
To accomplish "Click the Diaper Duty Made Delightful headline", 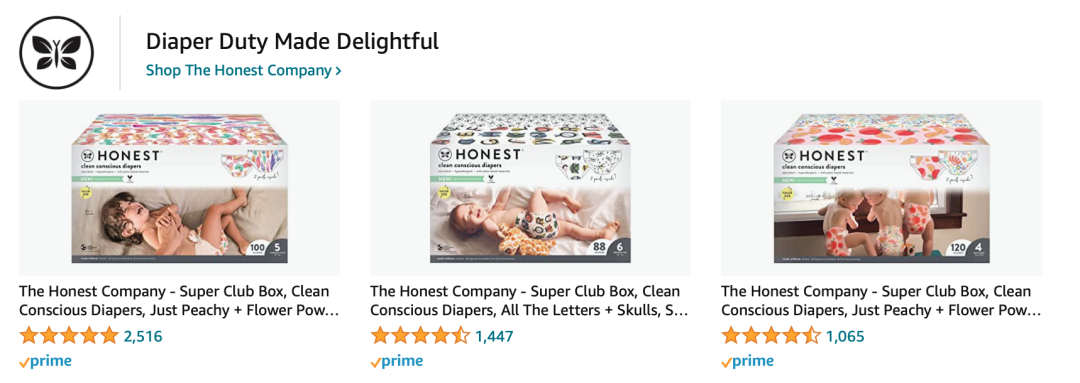I will click(x=292, y=41).
